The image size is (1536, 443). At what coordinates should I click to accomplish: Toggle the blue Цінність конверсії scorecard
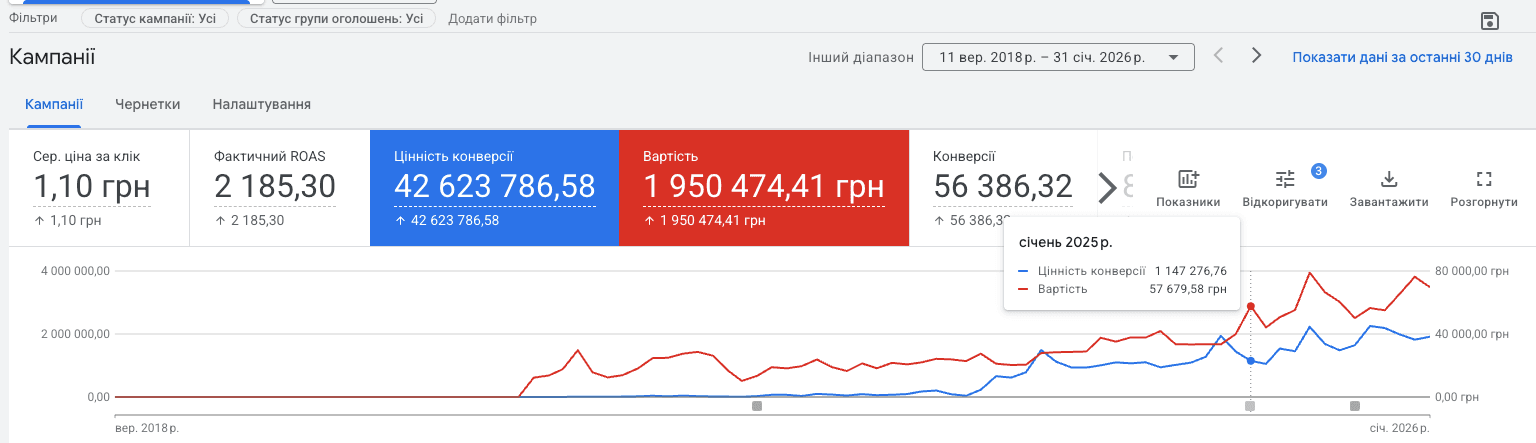pos(495,187)
